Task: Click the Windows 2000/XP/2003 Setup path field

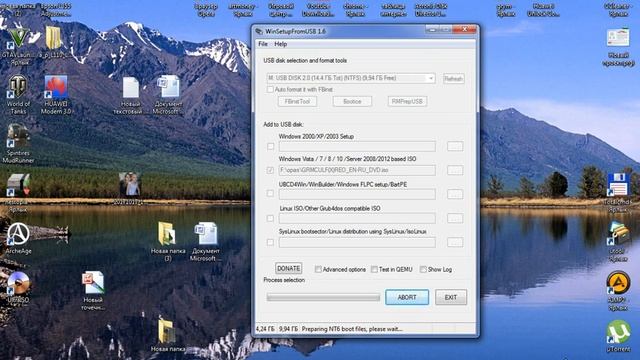Action: 357,146
